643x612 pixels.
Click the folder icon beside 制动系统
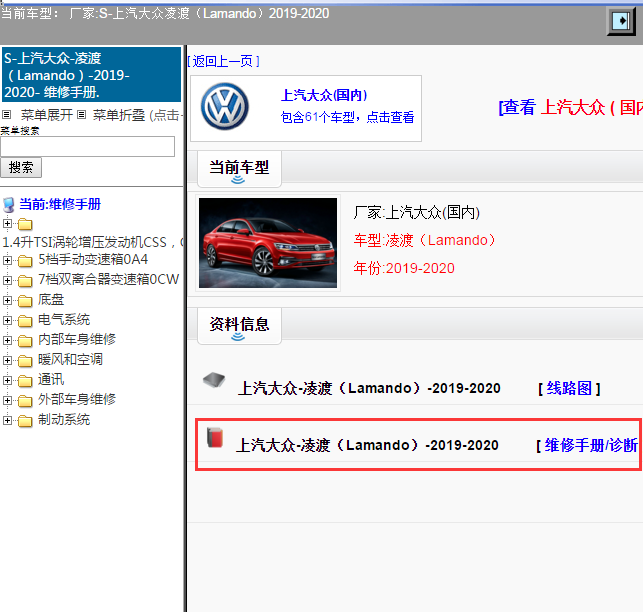click(x=25, y=420)
